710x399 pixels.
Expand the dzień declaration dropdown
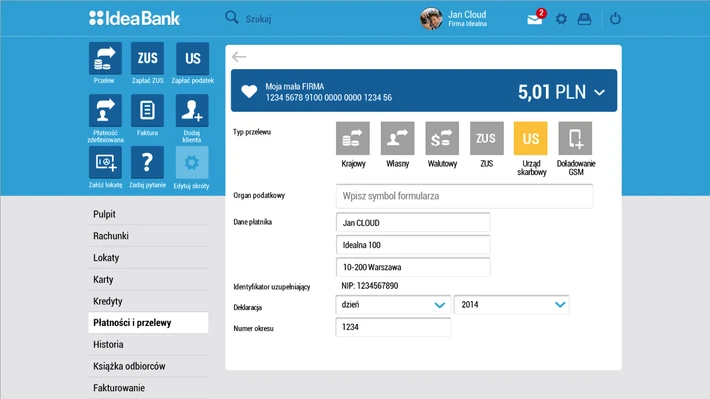coord(393,305)
